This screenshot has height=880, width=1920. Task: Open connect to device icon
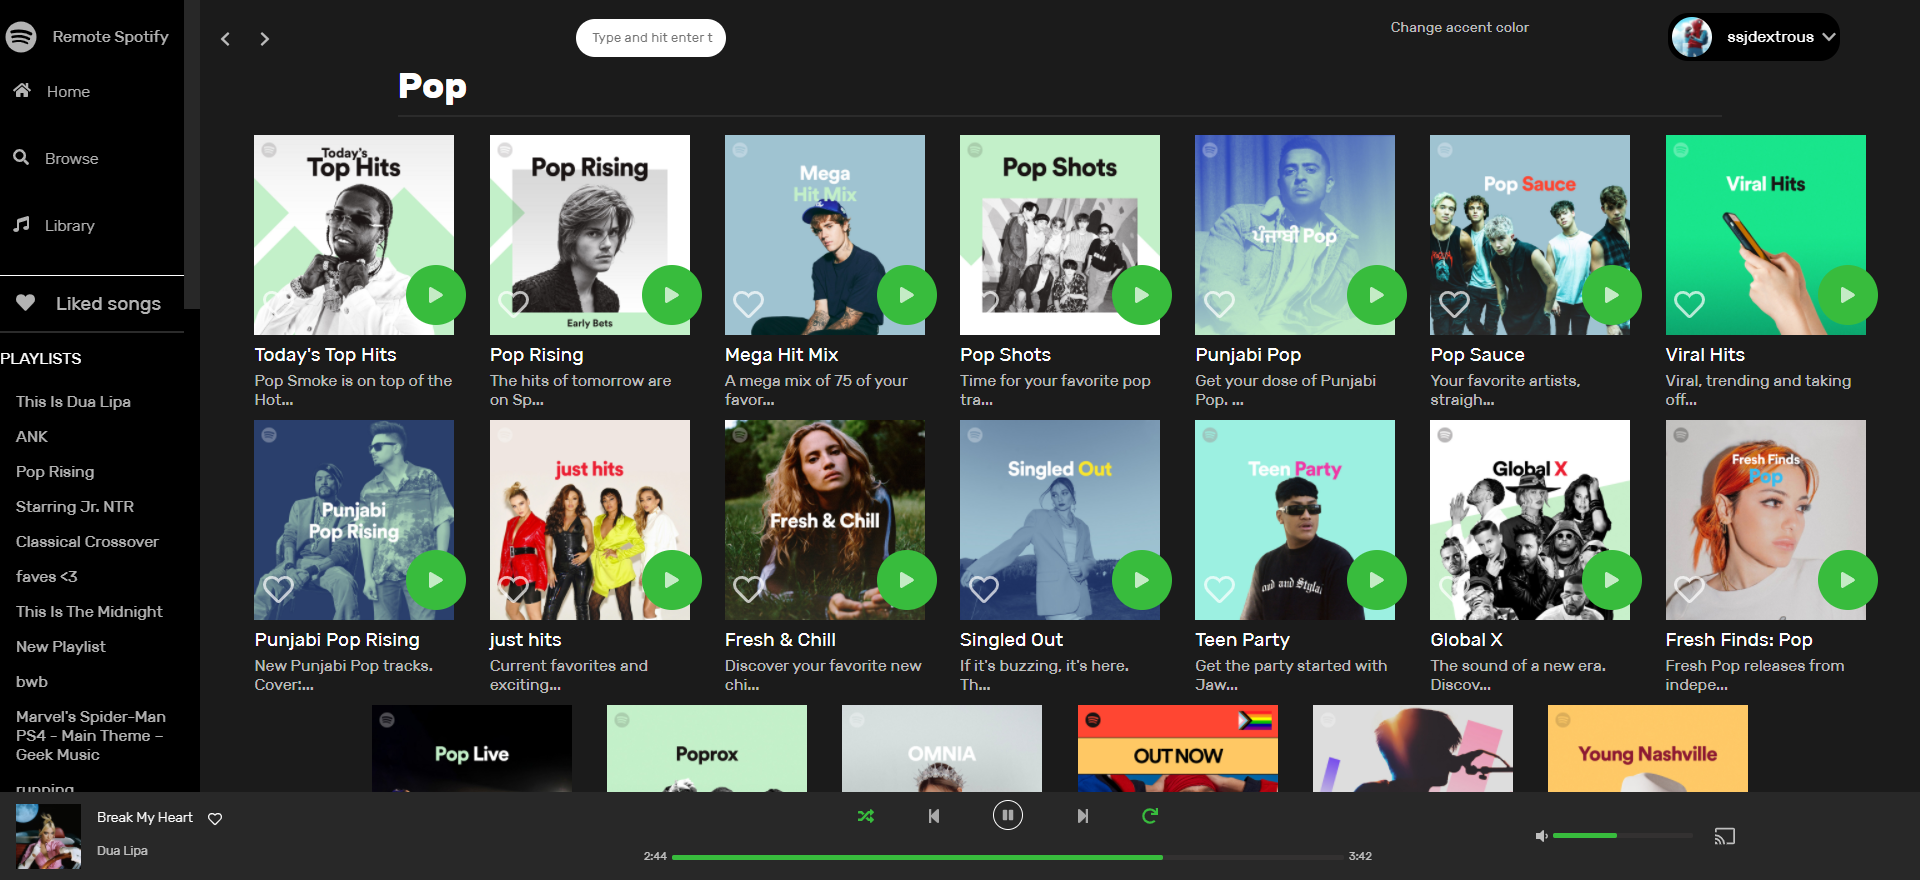coord(1725,836)
